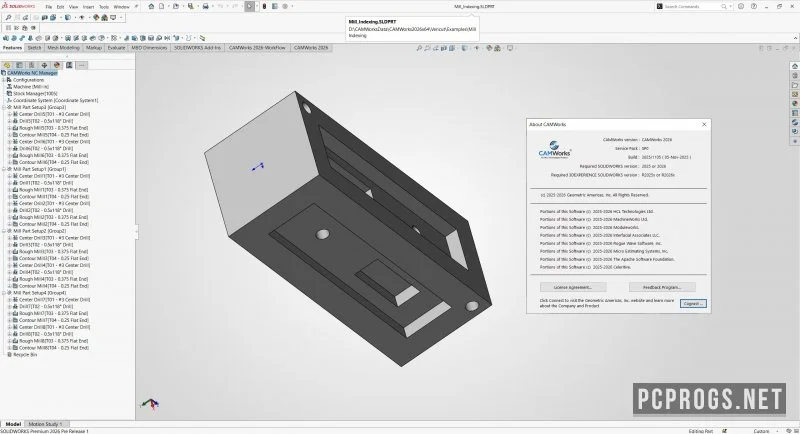
Task: Open the View Settings monitor icon in the heads-up toolbar
Action: coord(510,48)
